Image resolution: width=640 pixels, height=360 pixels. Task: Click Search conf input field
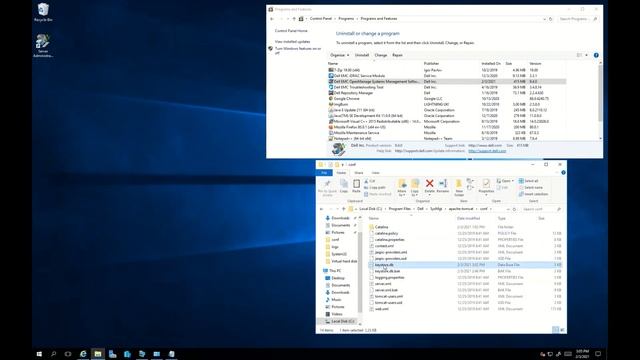542,209
